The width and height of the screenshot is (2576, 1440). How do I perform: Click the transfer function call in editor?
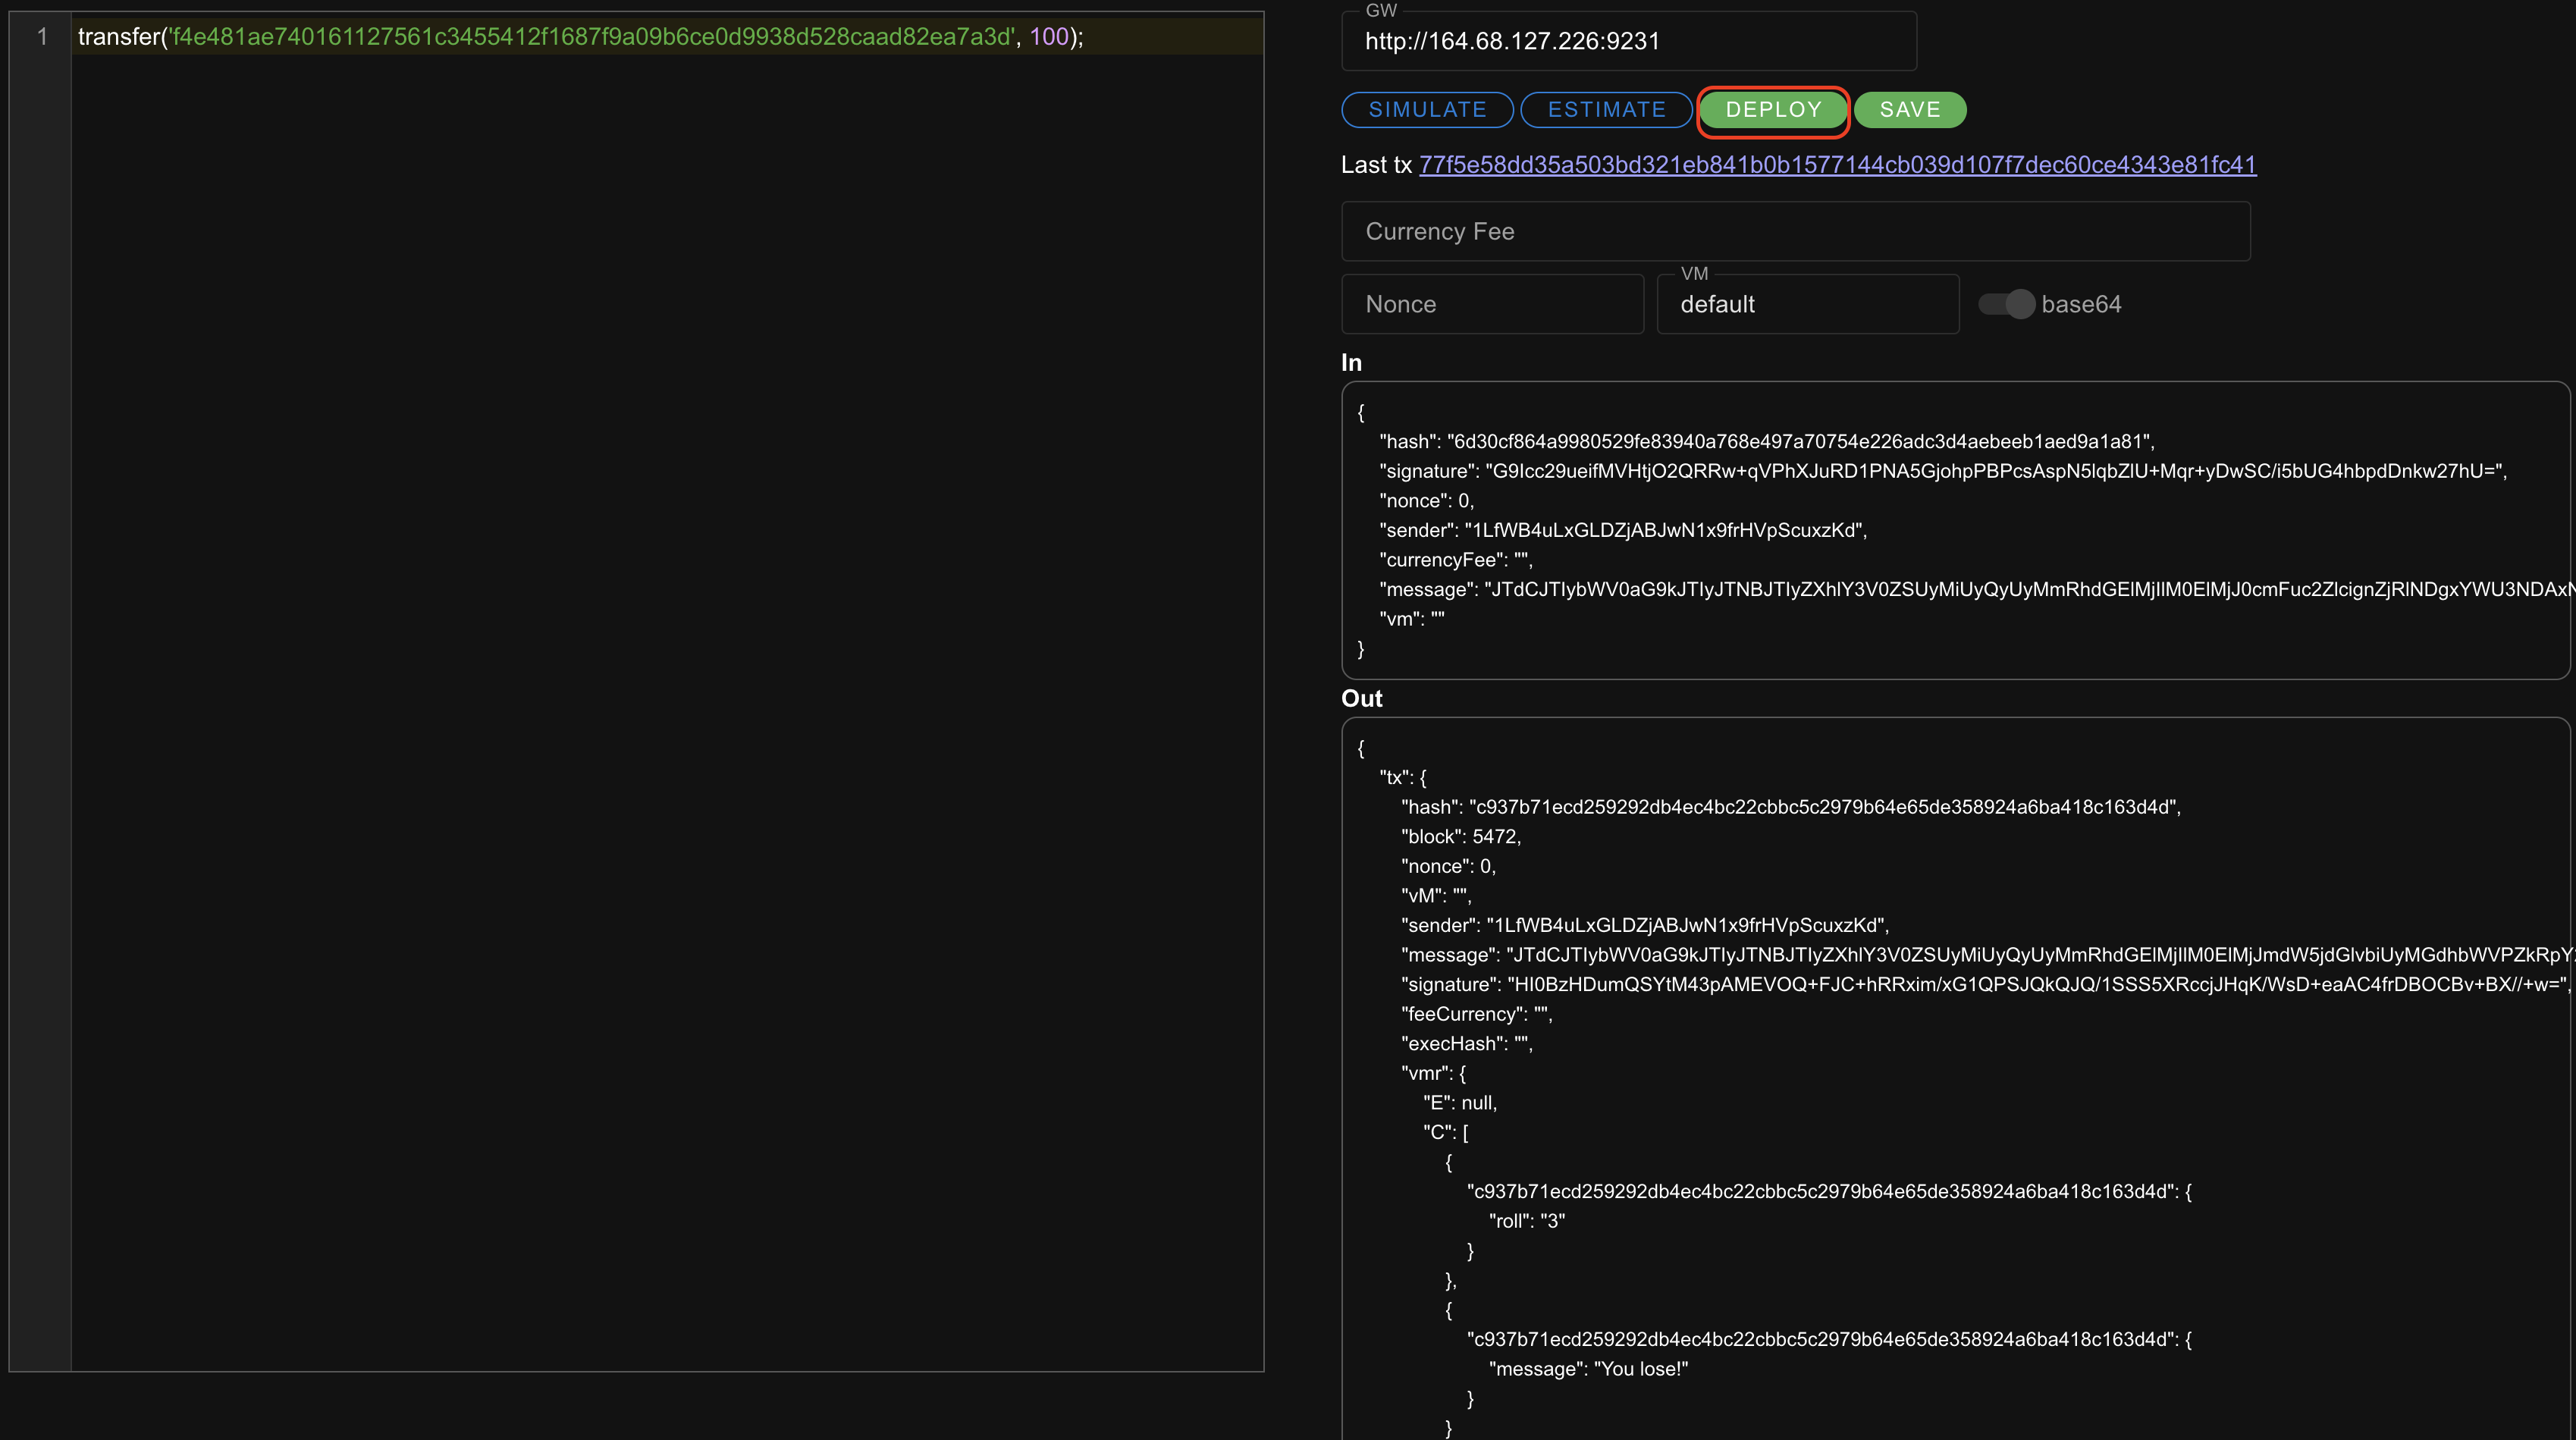point(118,37)
